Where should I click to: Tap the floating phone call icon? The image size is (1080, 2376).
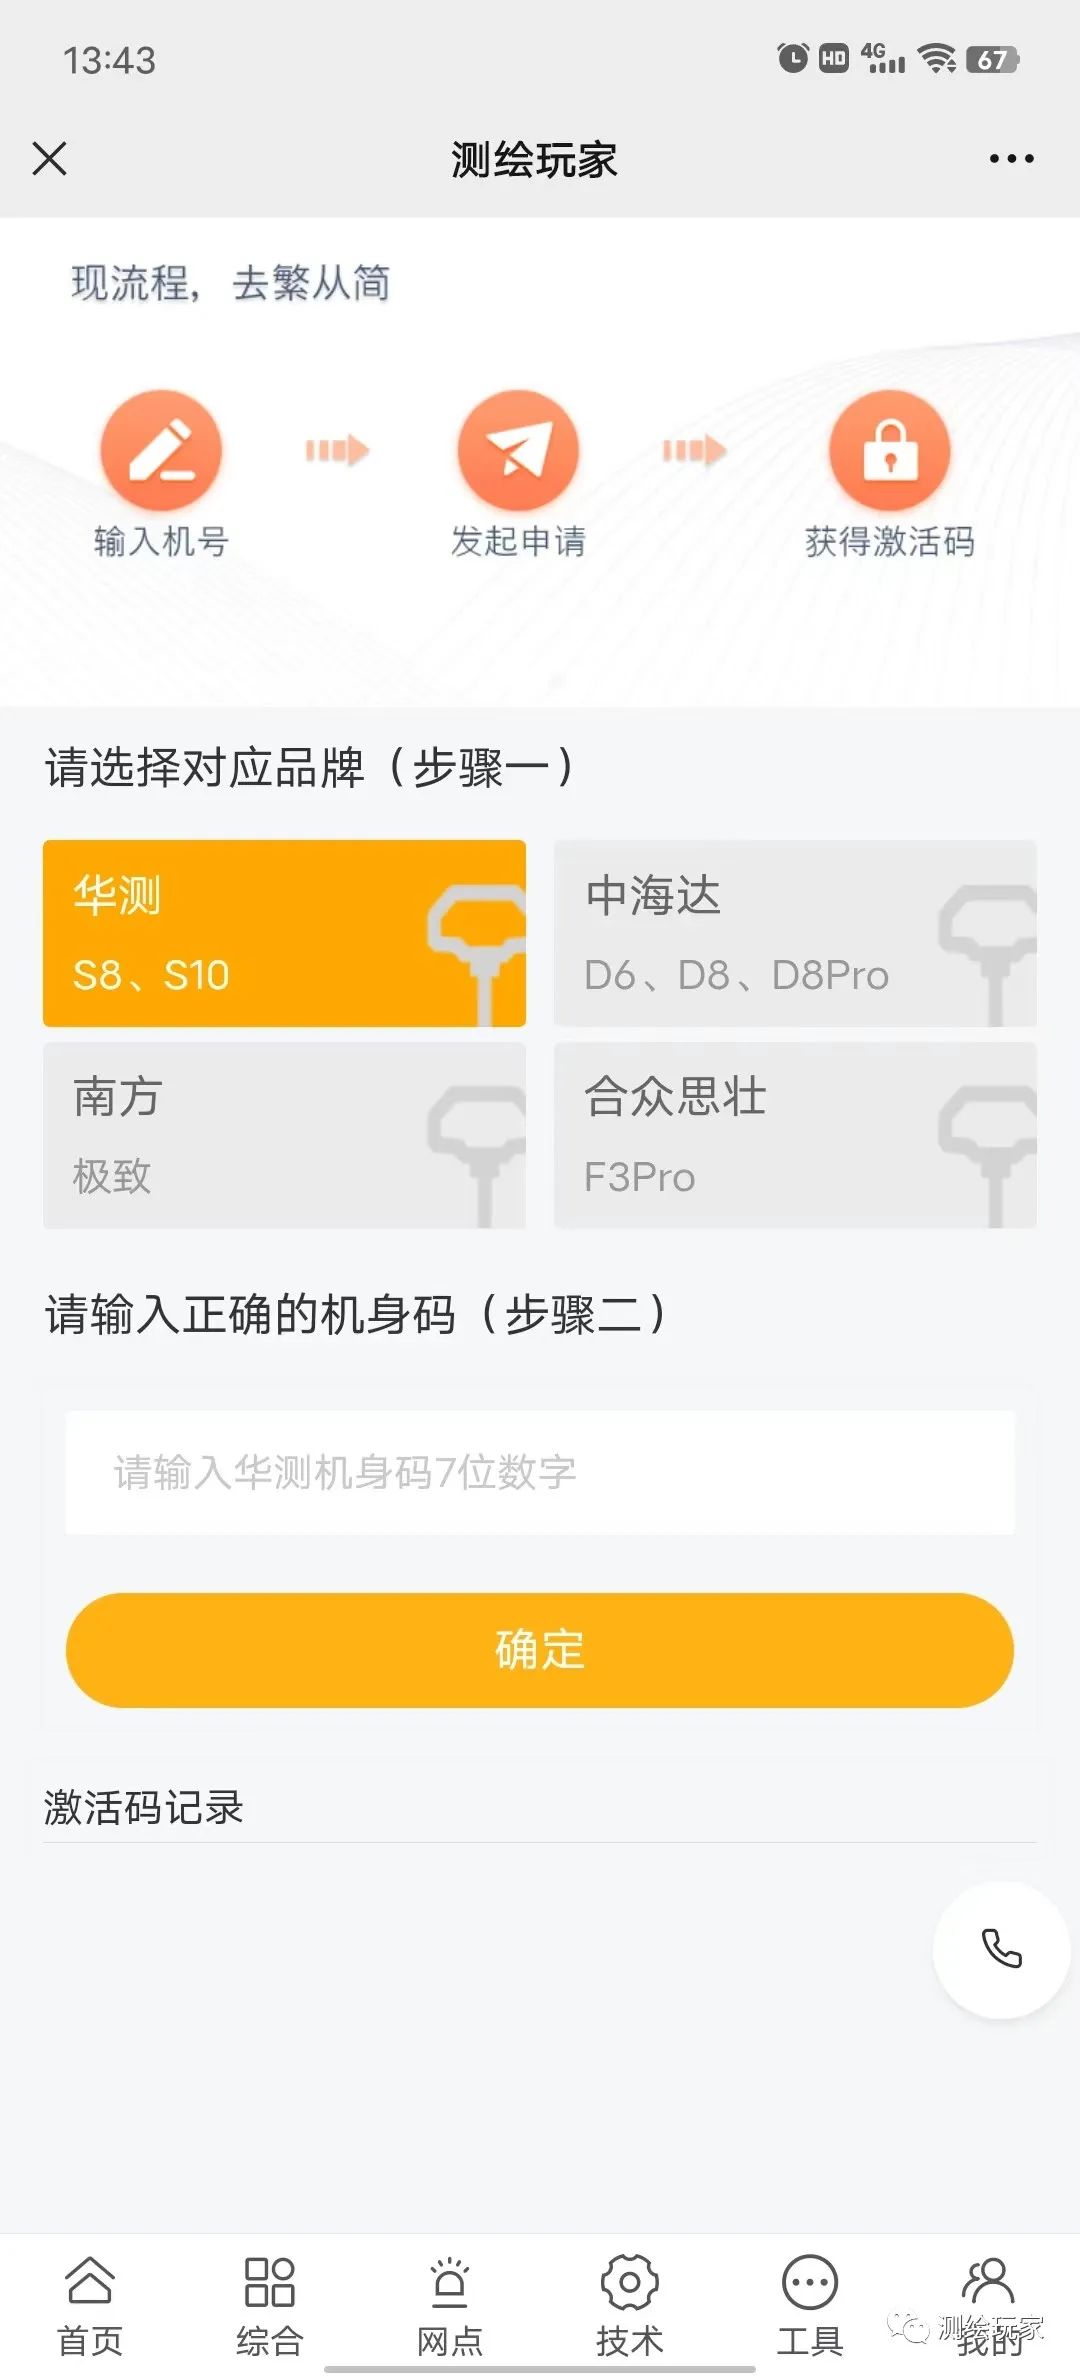1001,1948
